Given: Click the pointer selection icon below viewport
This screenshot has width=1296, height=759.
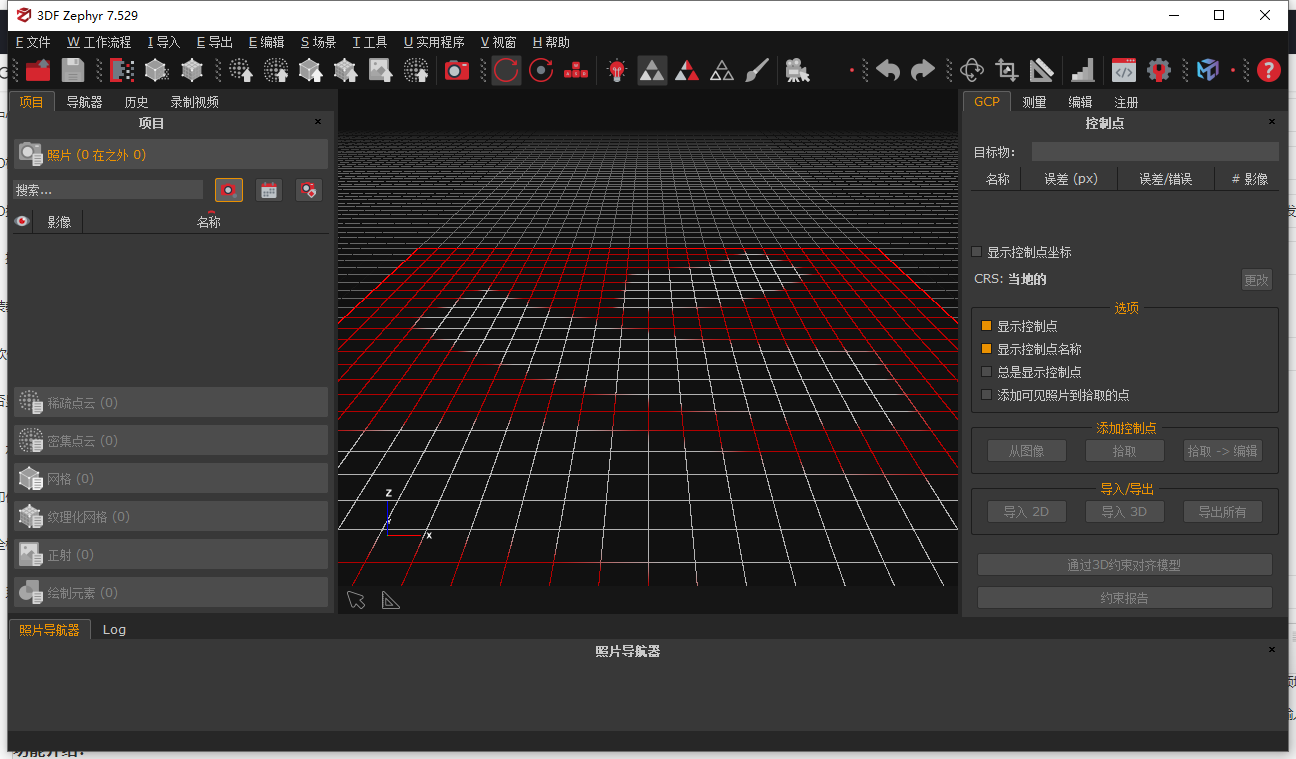Looking at the screenshot, I should tap(356, 599).
